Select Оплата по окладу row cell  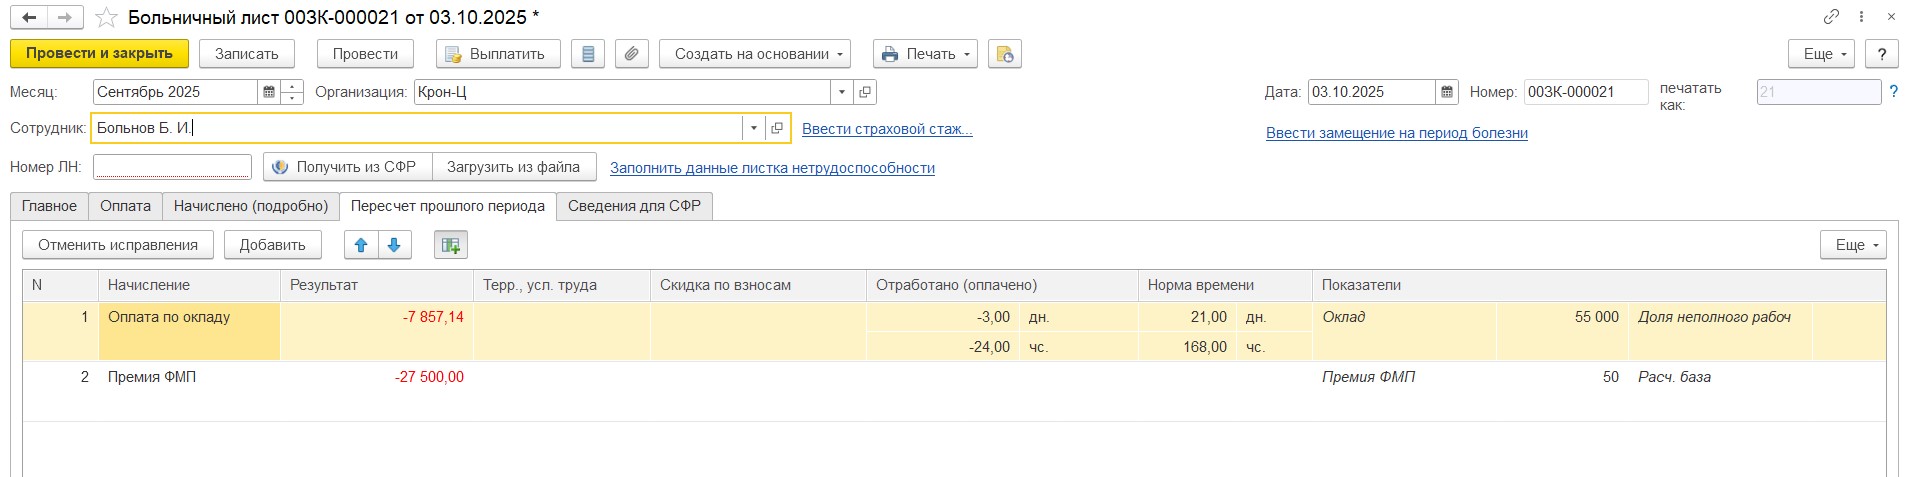189,331
